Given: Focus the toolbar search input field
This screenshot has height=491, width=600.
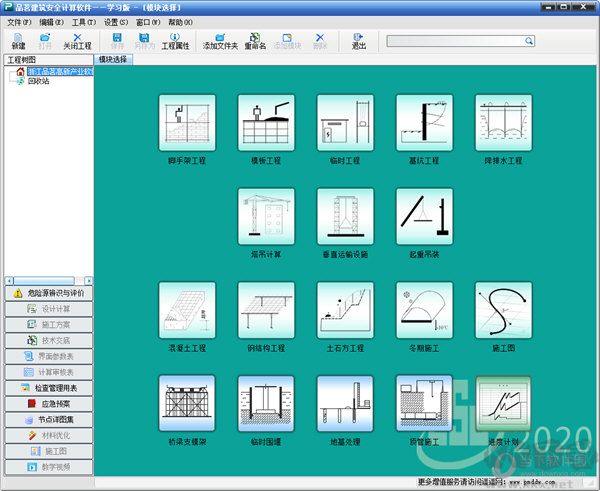Looking at the screenshot, I should click(x=455, y=41).
